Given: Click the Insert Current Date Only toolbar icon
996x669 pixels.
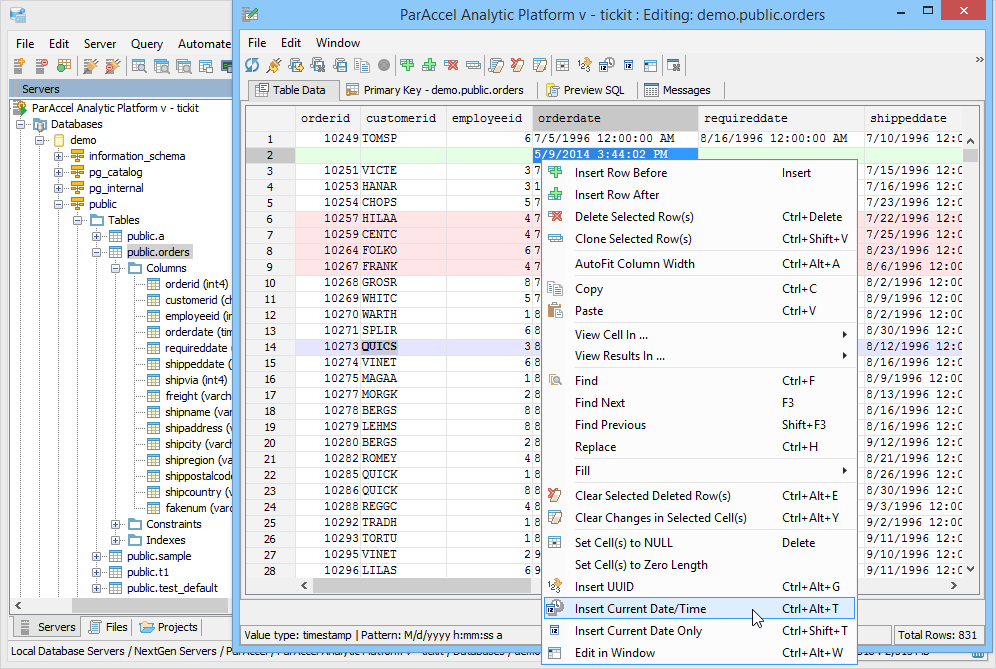Looking at the screenshot, I should (x=628, y=65).
